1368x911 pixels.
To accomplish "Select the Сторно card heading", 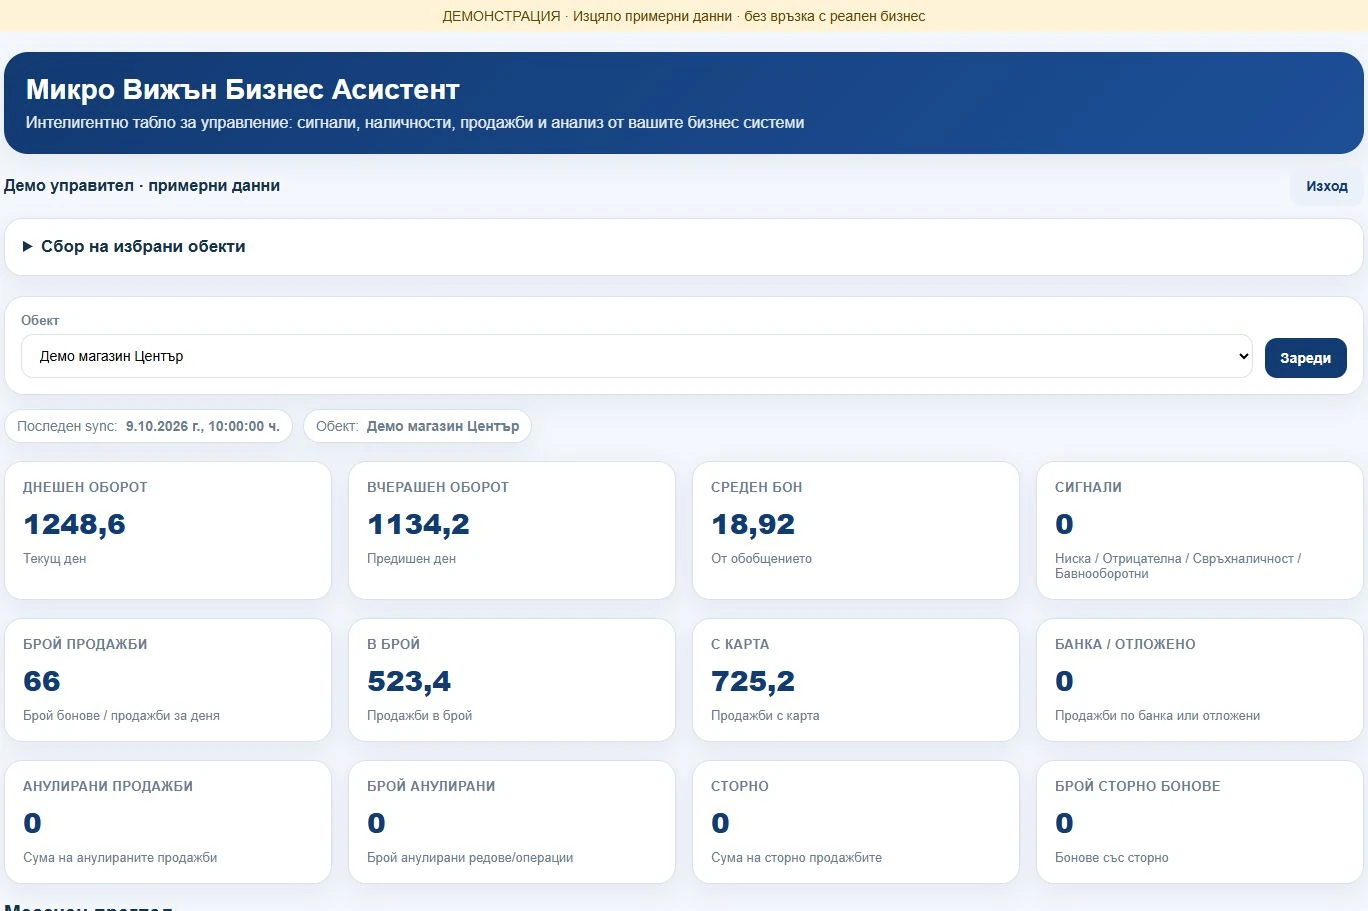I will pos(740,786).
